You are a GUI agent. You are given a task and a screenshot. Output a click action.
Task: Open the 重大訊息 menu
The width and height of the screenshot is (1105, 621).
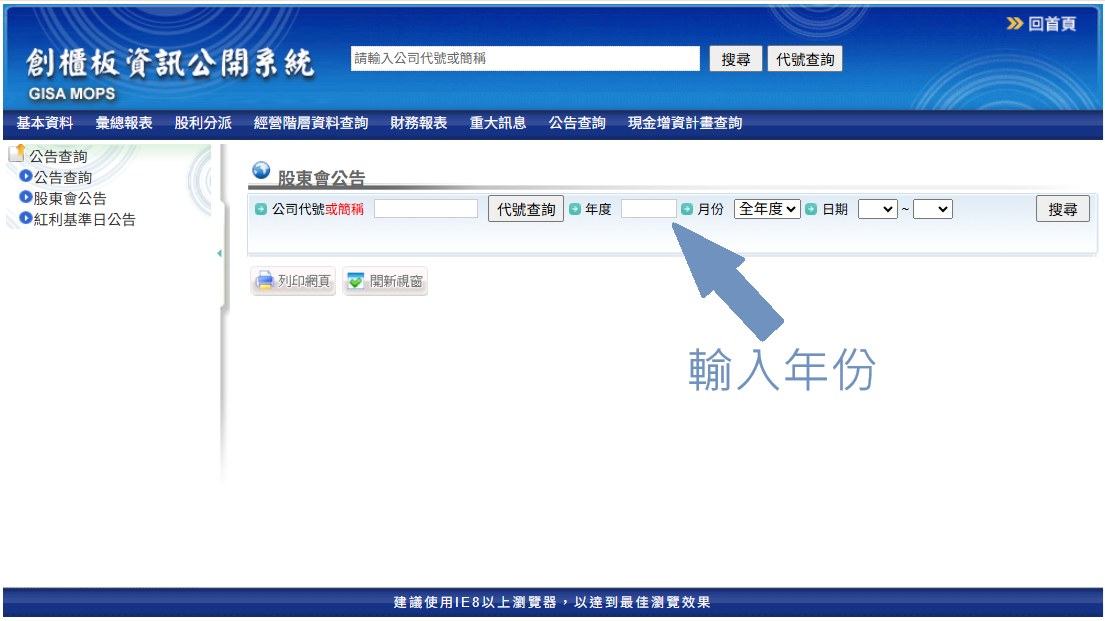498,123
